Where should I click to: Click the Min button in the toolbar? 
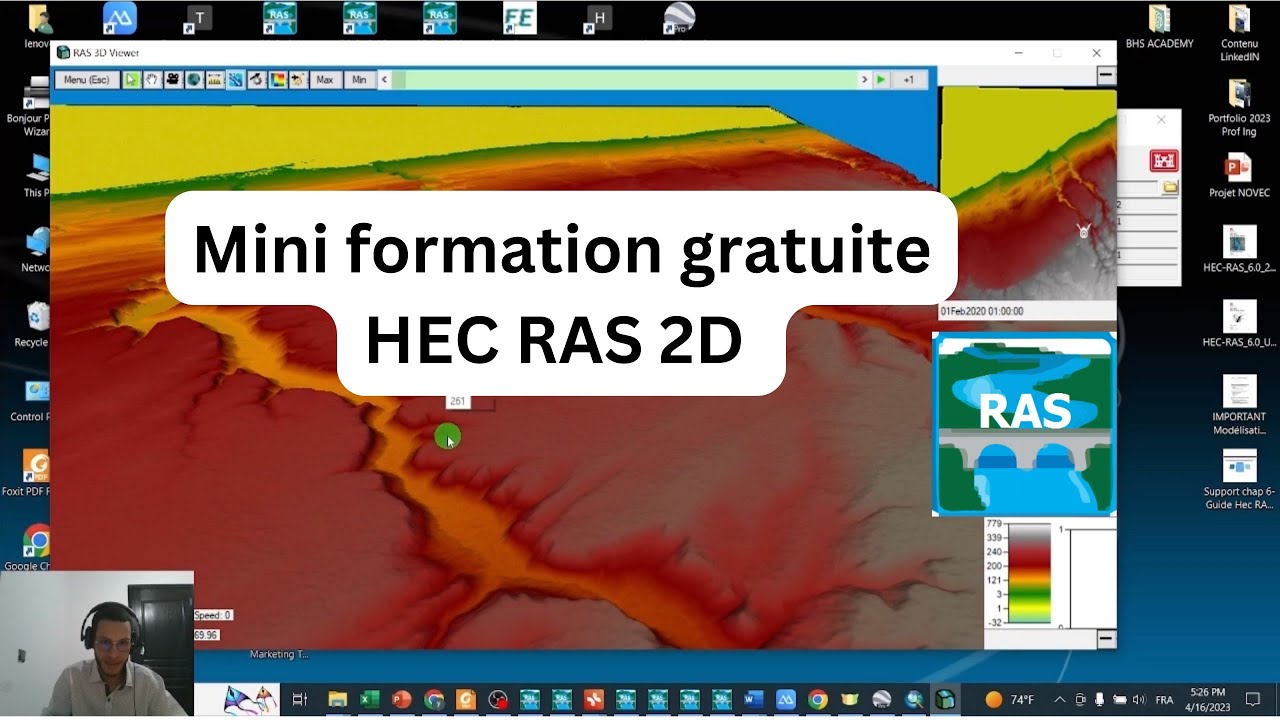click(359, 79)
